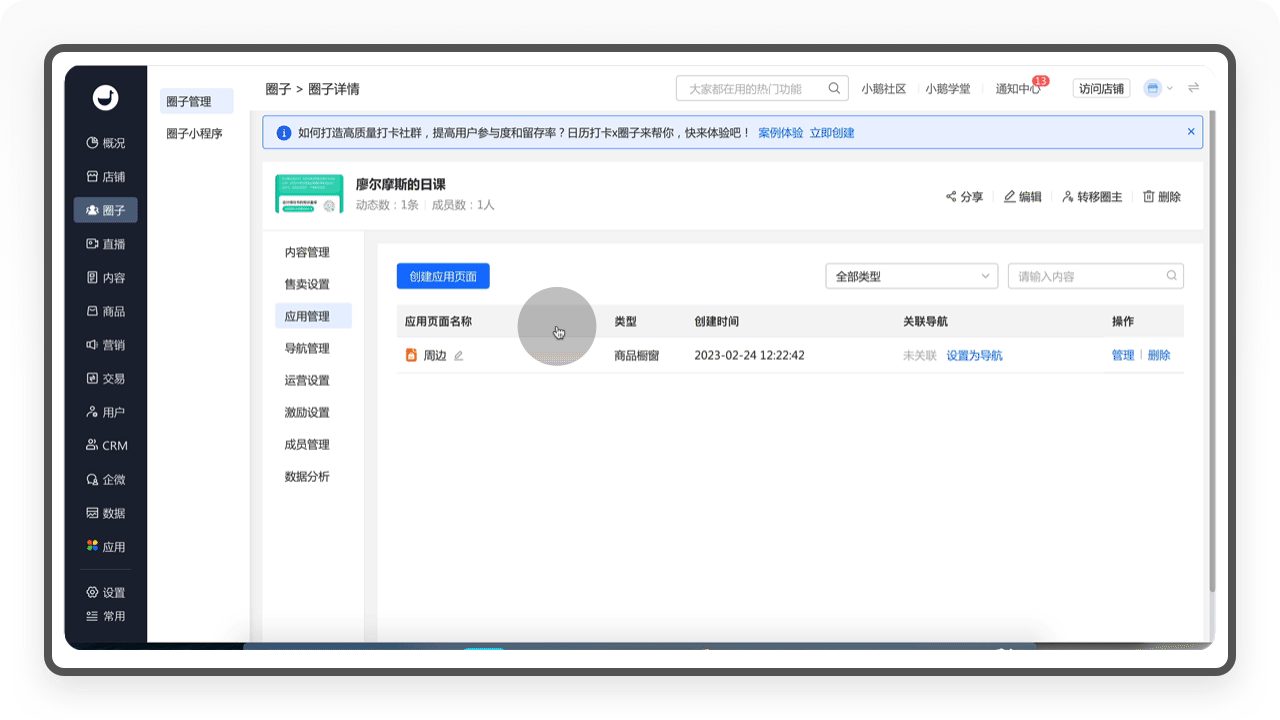Click the 删除 trash icon for the circle
1280x720 pixels.
[x=1149, y=197]
